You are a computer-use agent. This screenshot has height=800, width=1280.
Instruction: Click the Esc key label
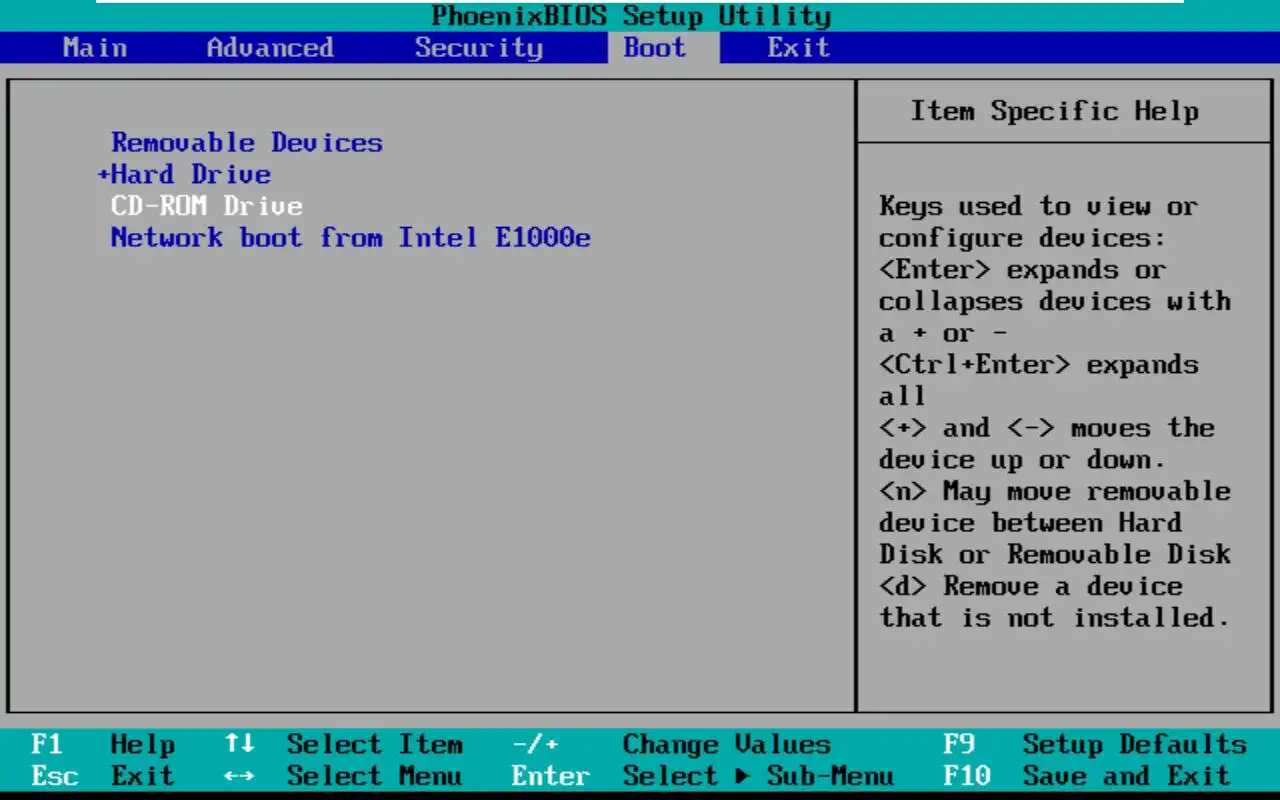coord(55,775)
